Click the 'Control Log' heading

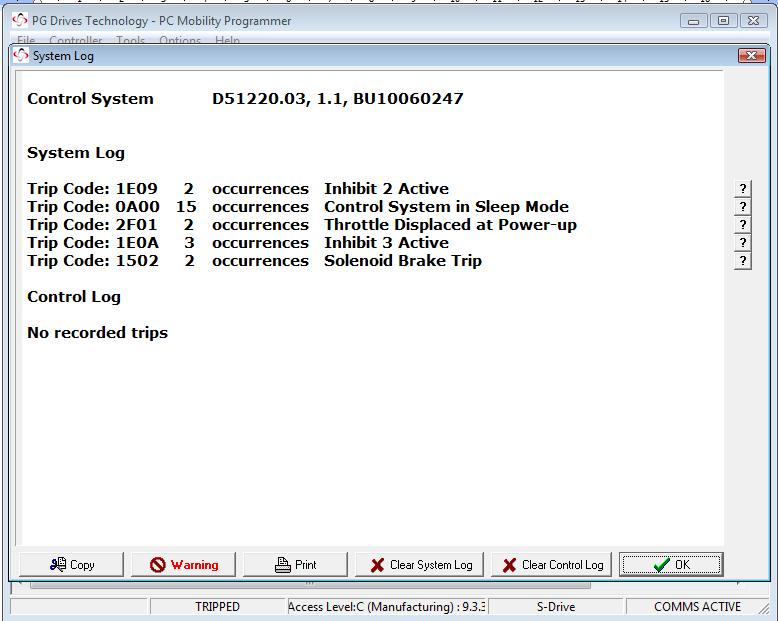tap(74, 297)
